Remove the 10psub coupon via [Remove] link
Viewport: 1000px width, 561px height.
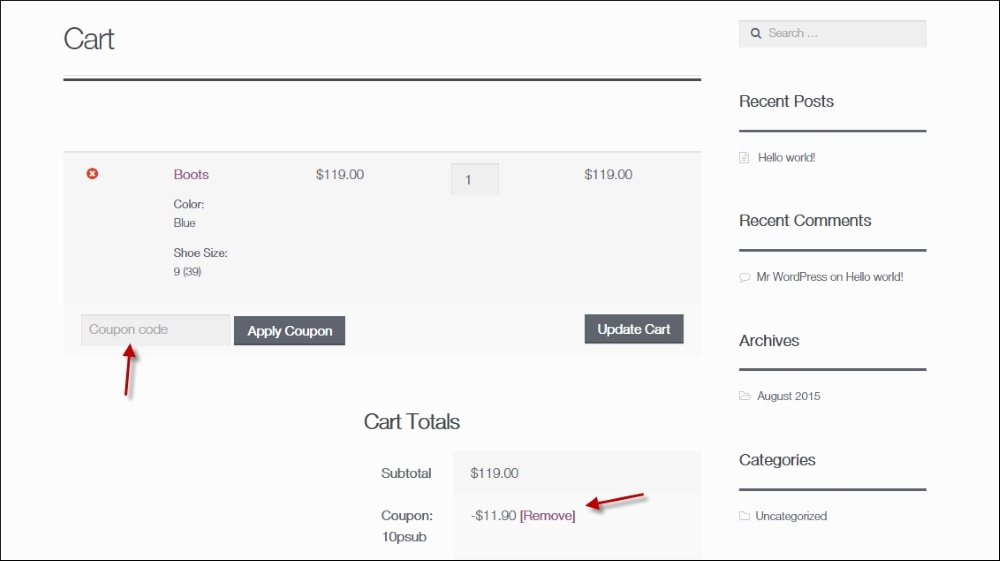[x=547, y=515]
